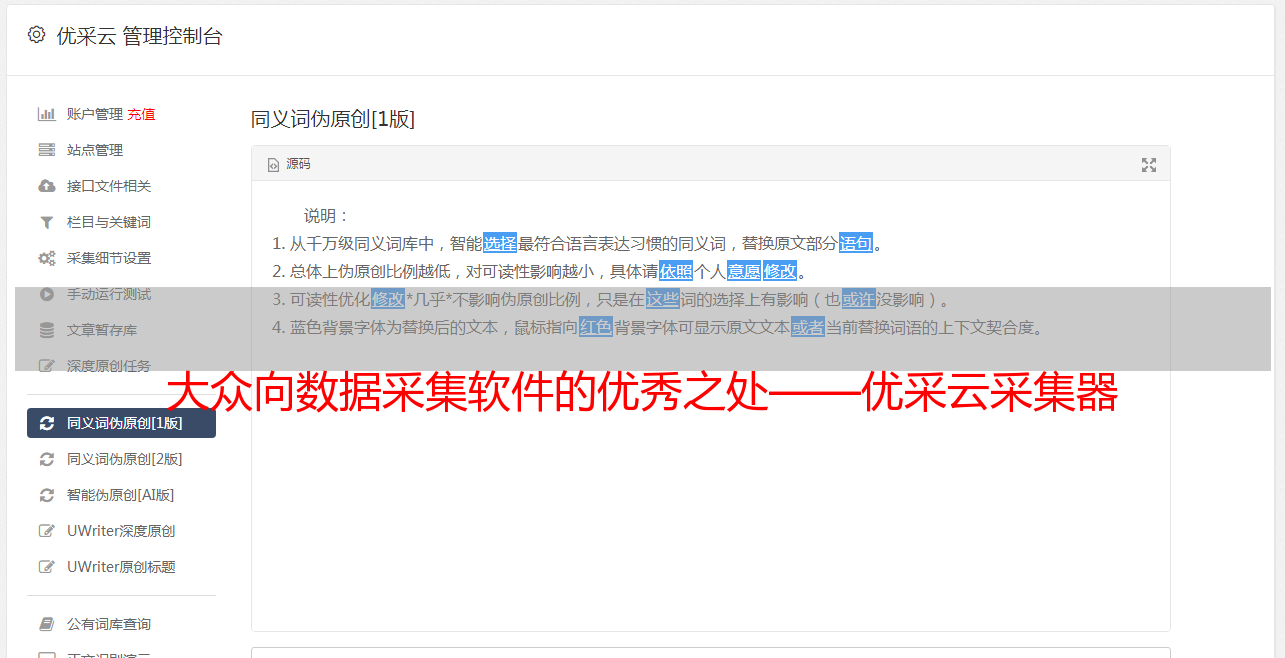Click the highlighted word 选择 in the text

pos(500,243)
